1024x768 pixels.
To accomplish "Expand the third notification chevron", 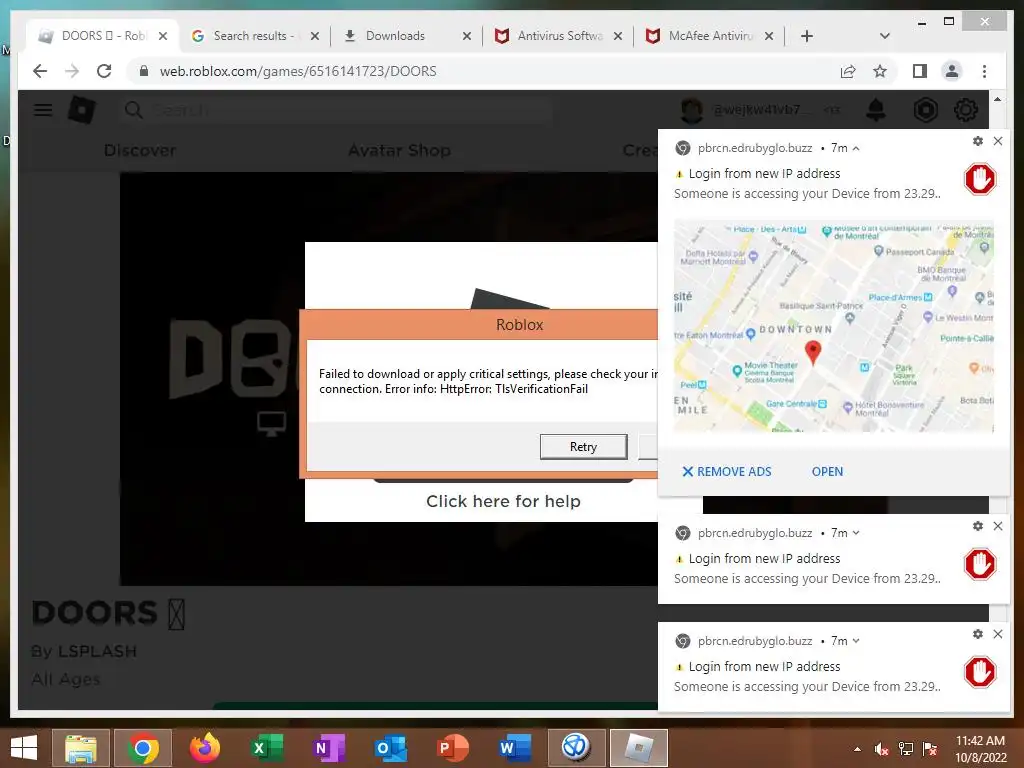I will tap(856, 641).
